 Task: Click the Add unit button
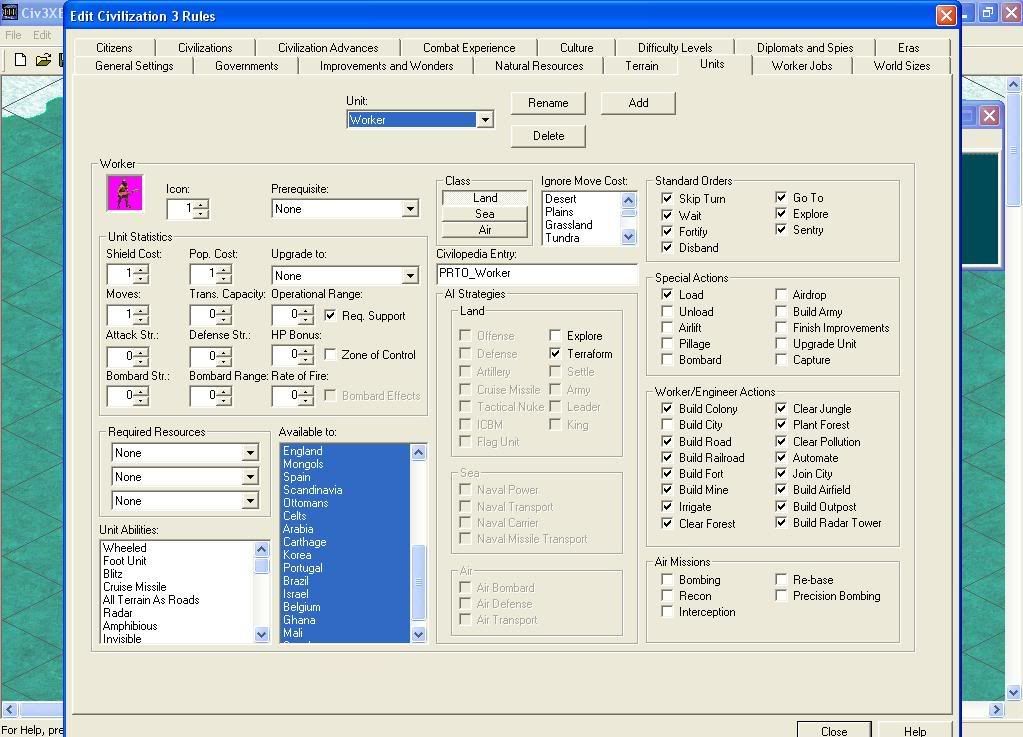[638, 103]
